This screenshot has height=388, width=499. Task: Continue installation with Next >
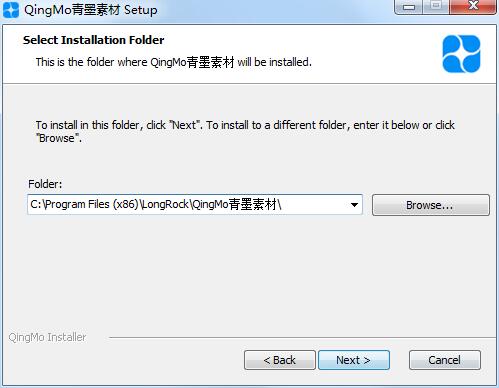[354, 360]
